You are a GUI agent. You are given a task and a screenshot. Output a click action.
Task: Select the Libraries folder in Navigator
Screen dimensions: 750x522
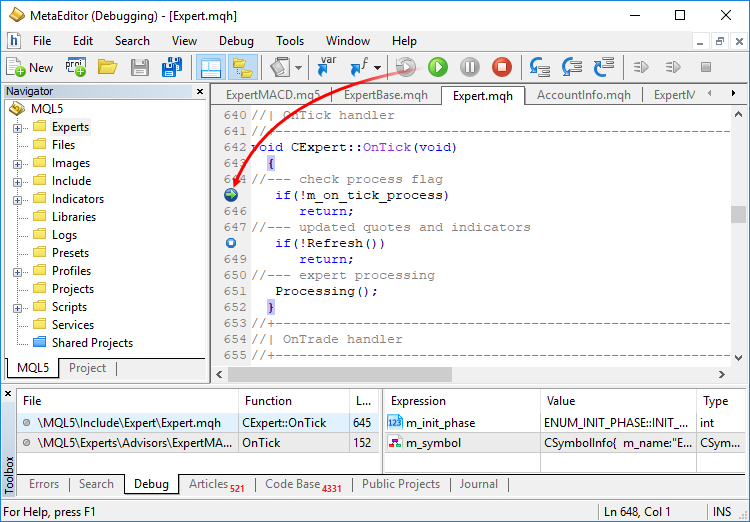(x=74, y=217)
